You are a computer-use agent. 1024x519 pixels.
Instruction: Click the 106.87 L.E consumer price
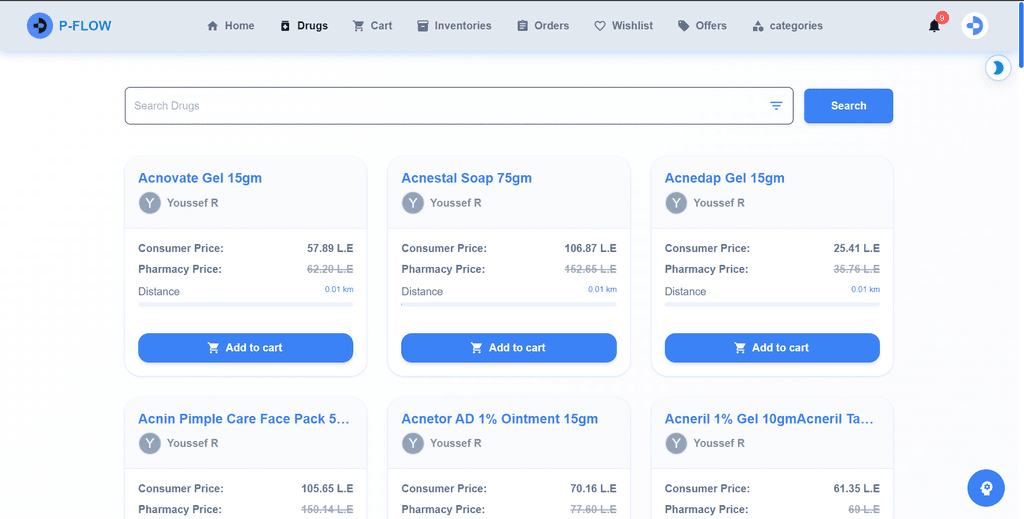pos(590,248)
